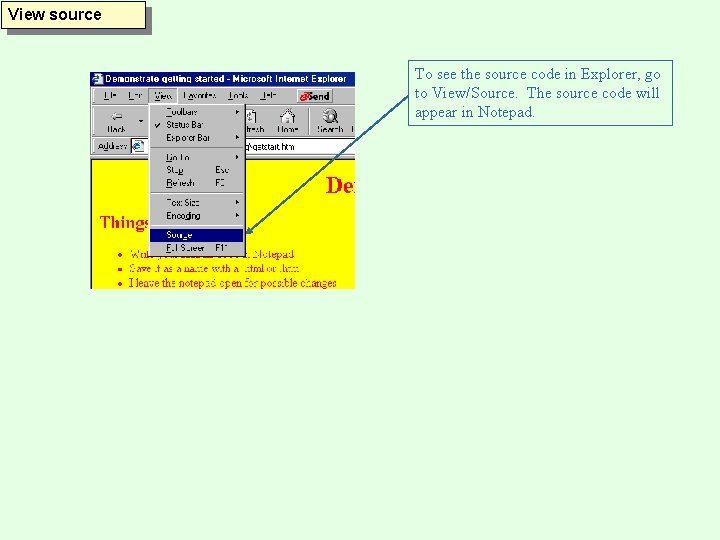Screen dimensions: 720x540
Task: Expand the Go To submenu
Action: 197,157
